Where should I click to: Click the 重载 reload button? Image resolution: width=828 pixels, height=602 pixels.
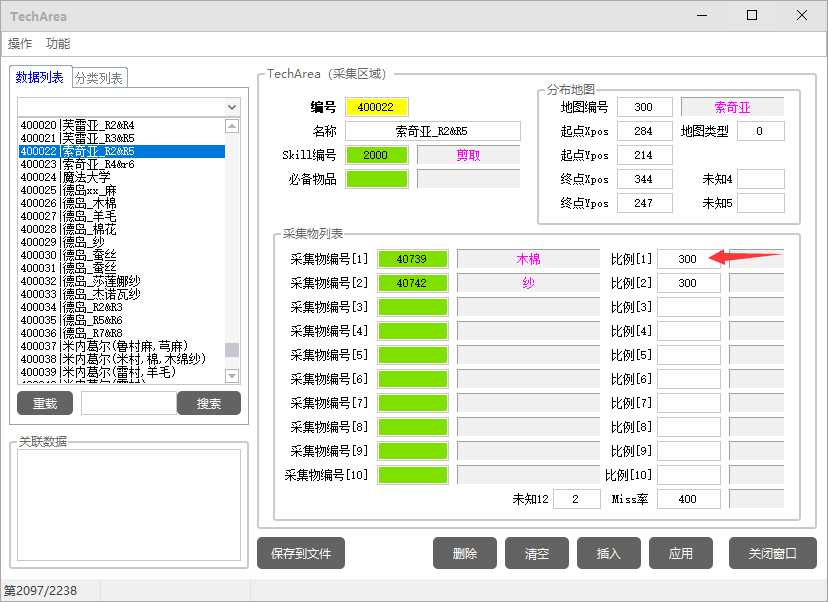(45, 403)
